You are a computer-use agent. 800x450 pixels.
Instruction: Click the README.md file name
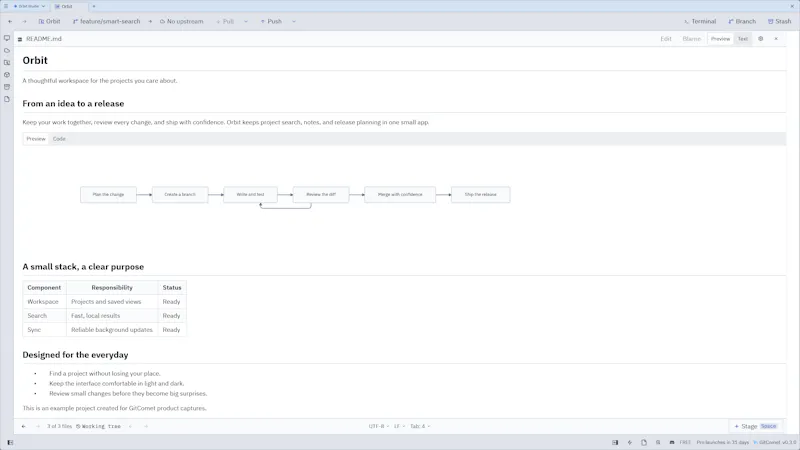point(44,39)
